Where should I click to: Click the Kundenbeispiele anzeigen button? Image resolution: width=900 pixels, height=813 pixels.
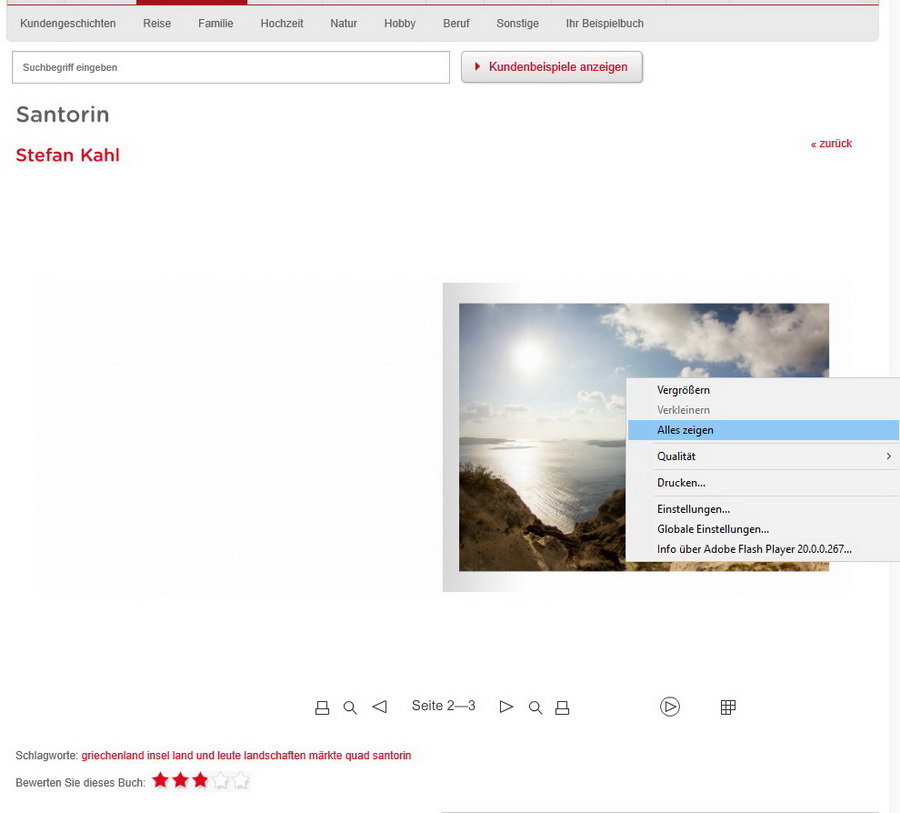[x=552, y=67]
